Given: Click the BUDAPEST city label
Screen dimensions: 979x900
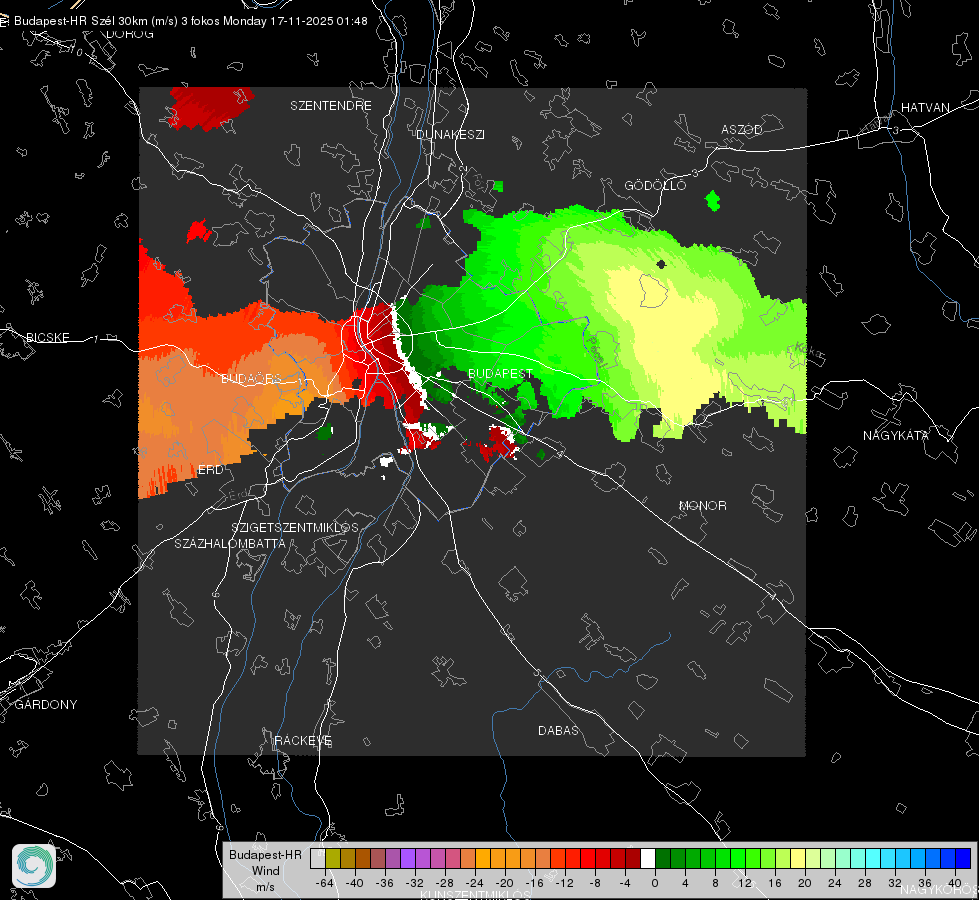Looking at the screenshot, I should [x=500, y=373].
